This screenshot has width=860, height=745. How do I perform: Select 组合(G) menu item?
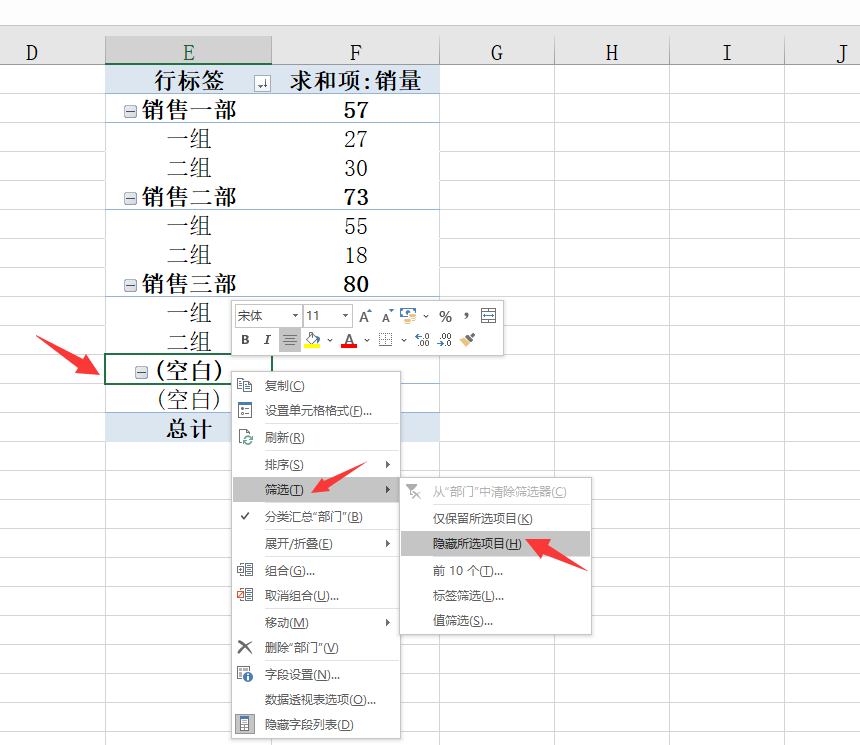tap(316, 571)
